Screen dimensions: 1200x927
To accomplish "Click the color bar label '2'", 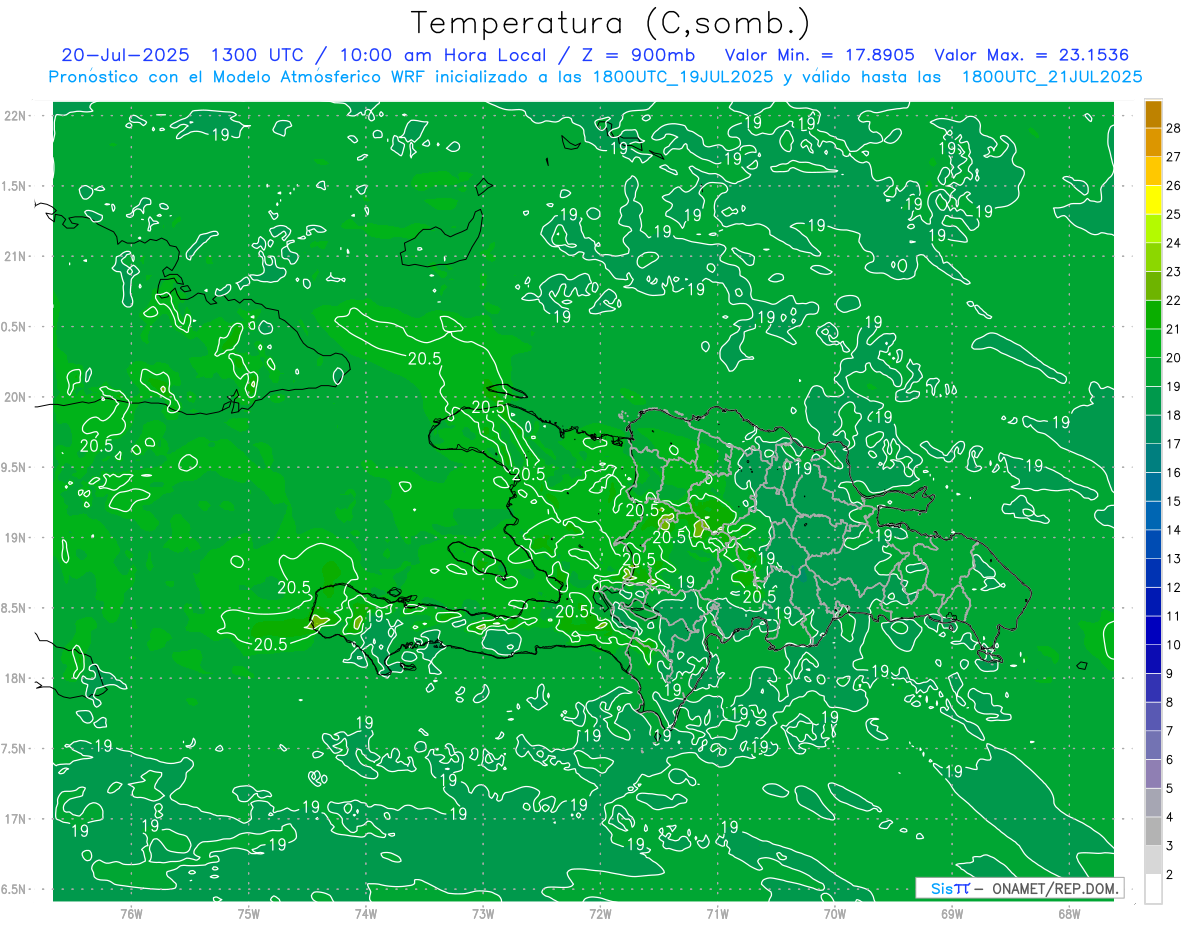I will click(1170, 874).
